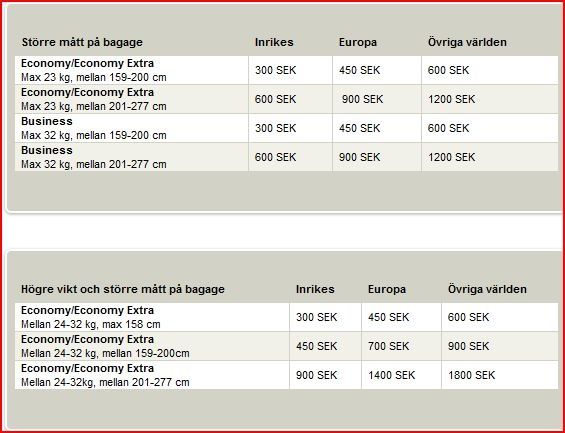
Task: Select the Europa column header in the first table
Action: coord(358,42)
